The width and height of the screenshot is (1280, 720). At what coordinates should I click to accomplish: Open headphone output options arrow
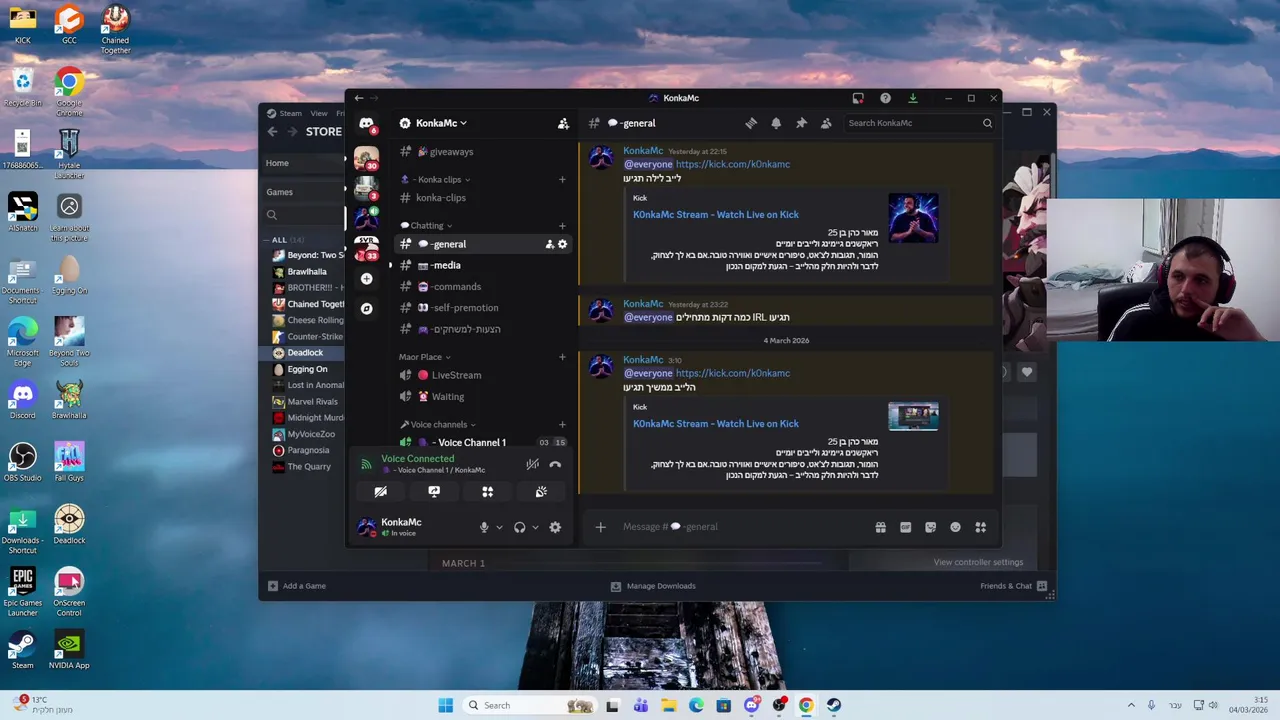click(535, 527)
